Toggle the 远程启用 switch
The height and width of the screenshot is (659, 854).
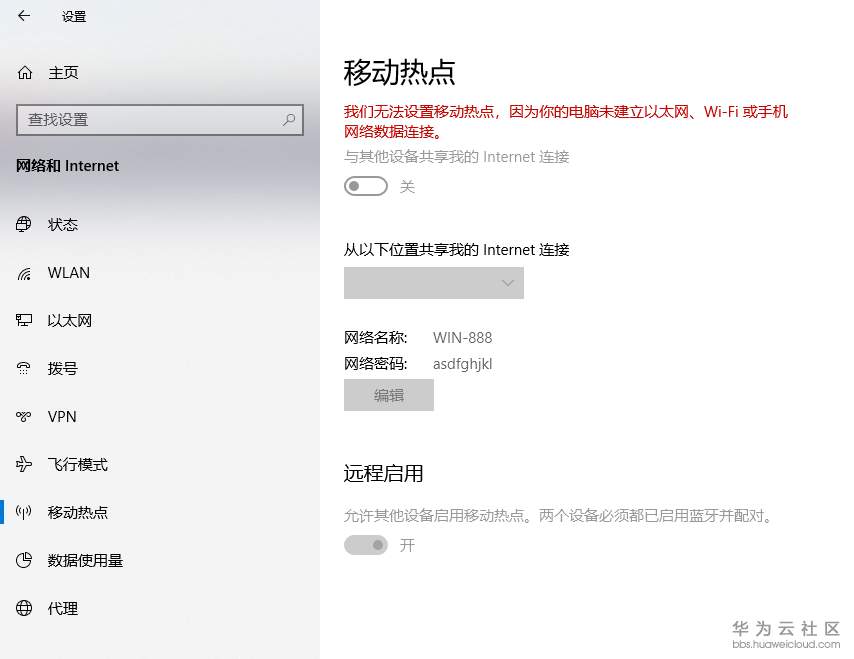coord(365,545)
